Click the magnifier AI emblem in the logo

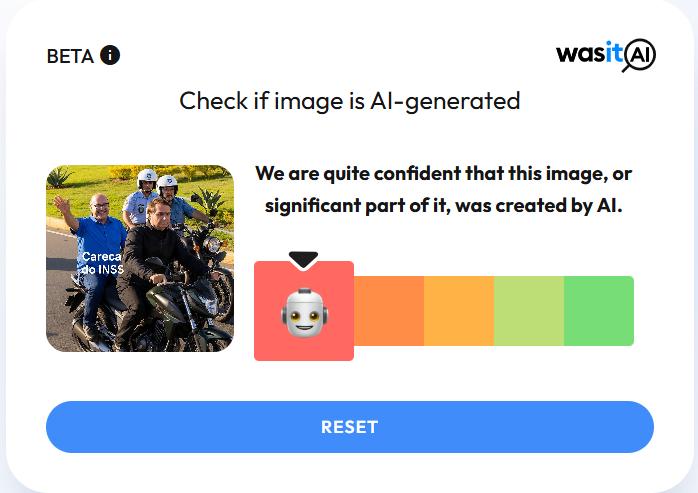(x=639, y=56)
